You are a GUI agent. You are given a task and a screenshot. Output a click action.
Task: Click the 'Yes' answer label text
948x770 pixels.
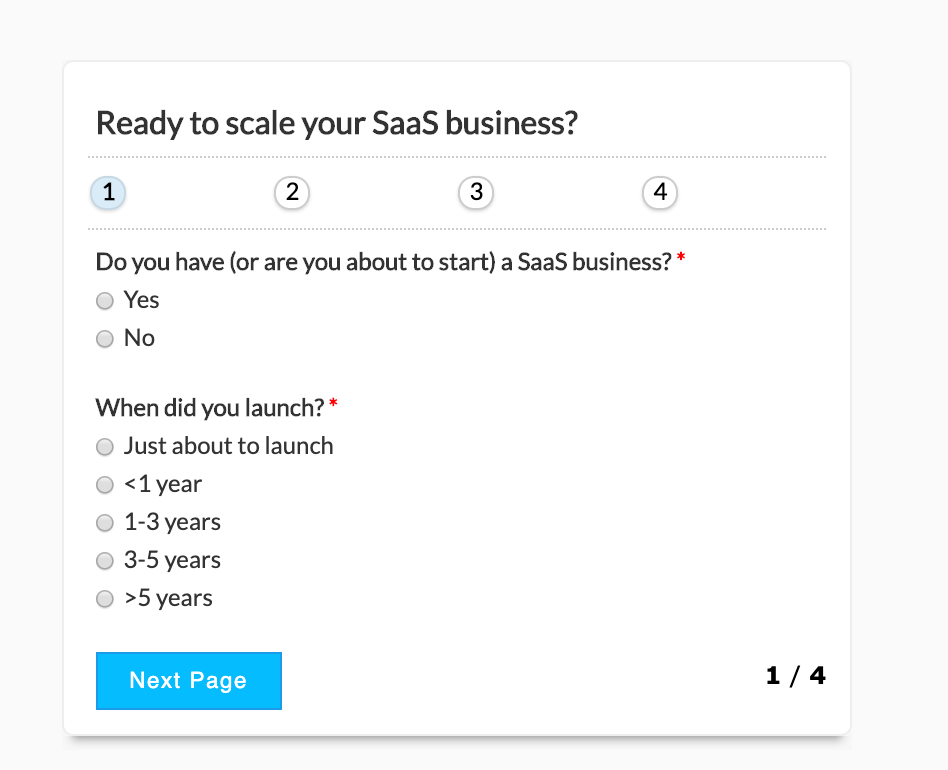[x=142, y=300]
